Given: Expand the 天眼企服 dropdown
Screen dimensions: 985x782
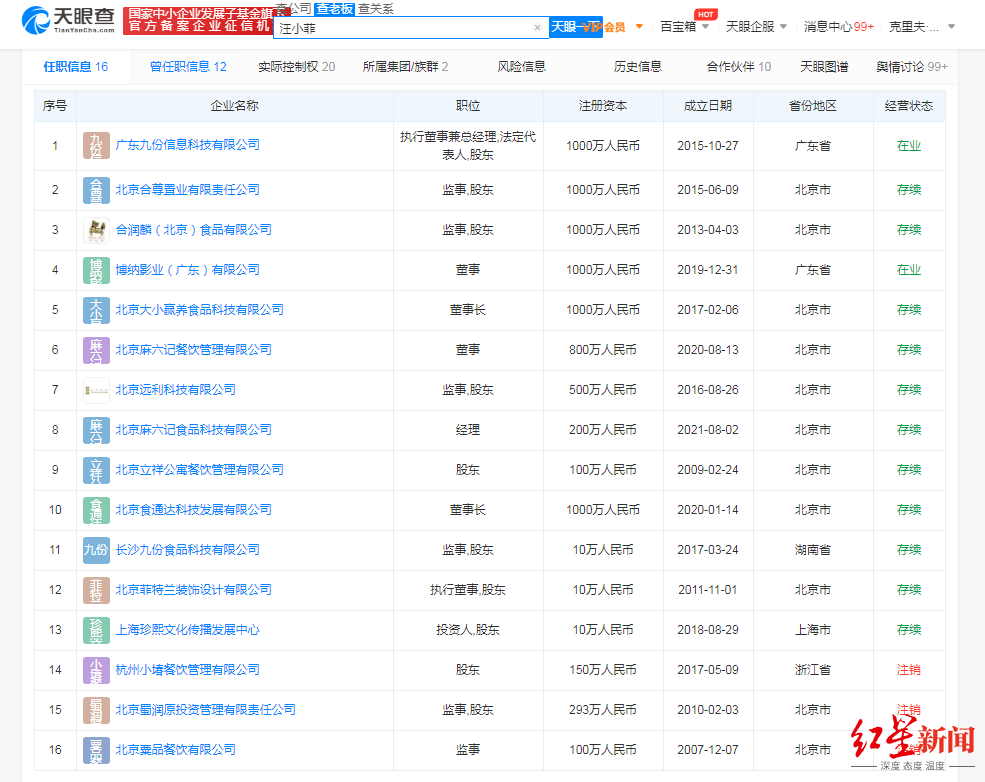Looking at the screenshot, I should [756, 27].
